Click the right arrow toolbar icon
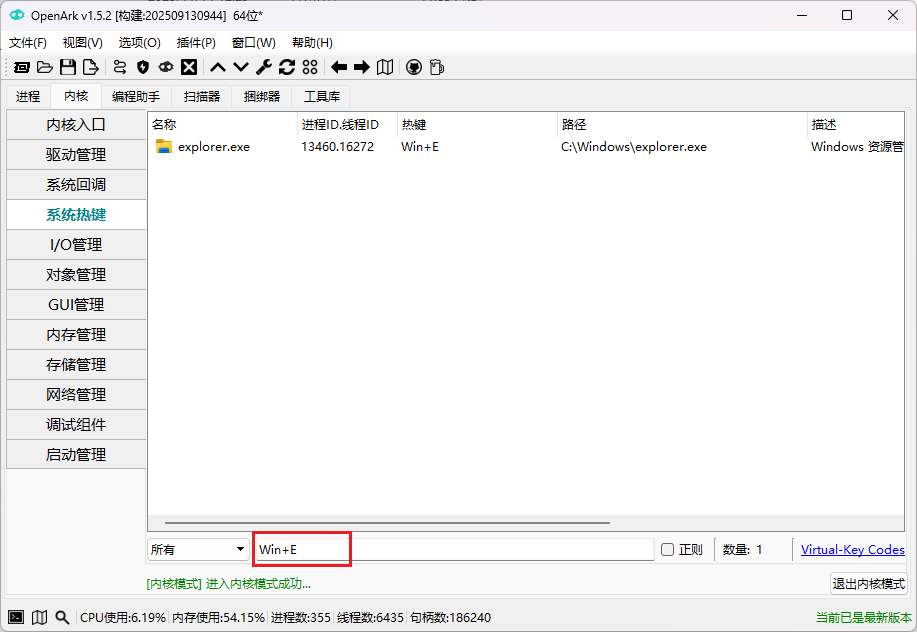This screenshot has width=917, height=632. (362, 67)
